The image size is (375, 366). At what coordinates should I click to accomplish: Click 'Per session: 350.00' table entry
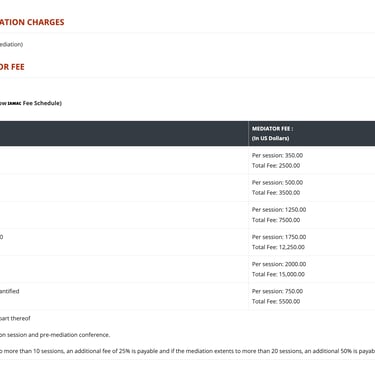[x=277, y=155]
